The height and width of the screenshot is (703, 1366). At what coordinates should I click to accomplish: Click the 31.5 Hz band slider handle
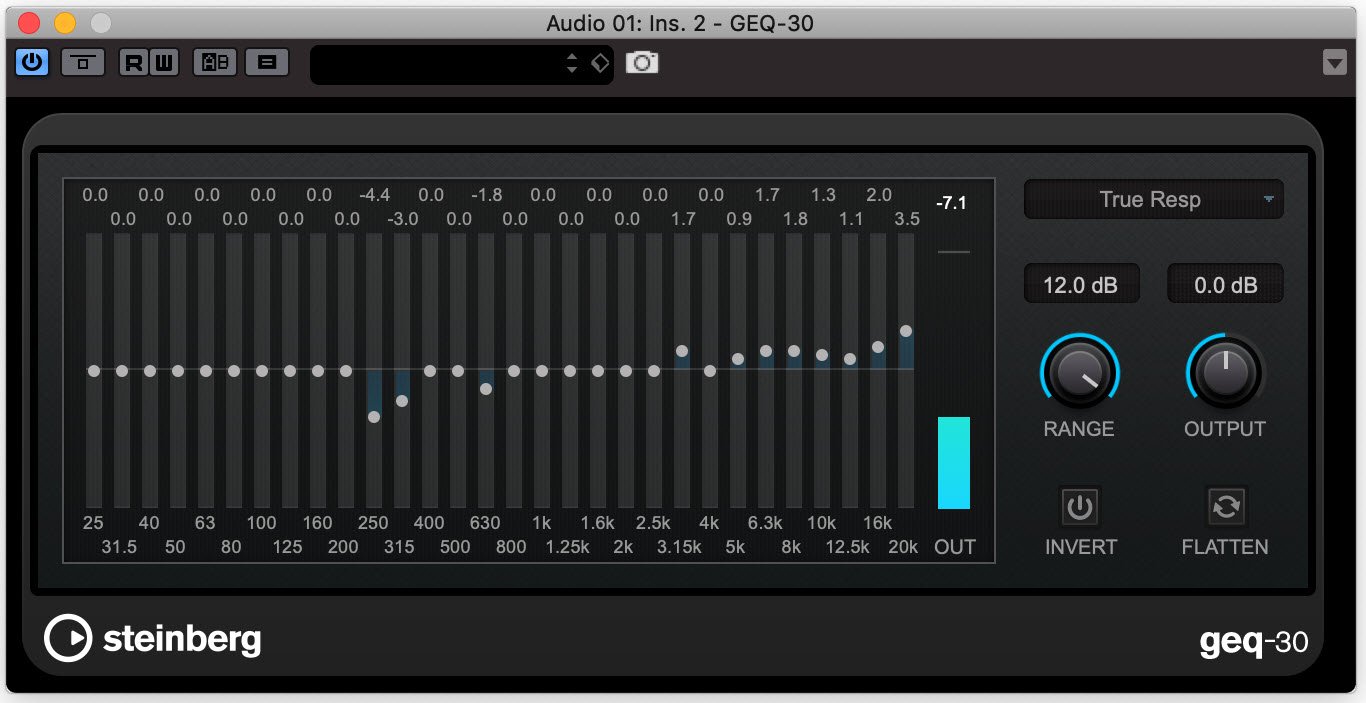point(122,371)
